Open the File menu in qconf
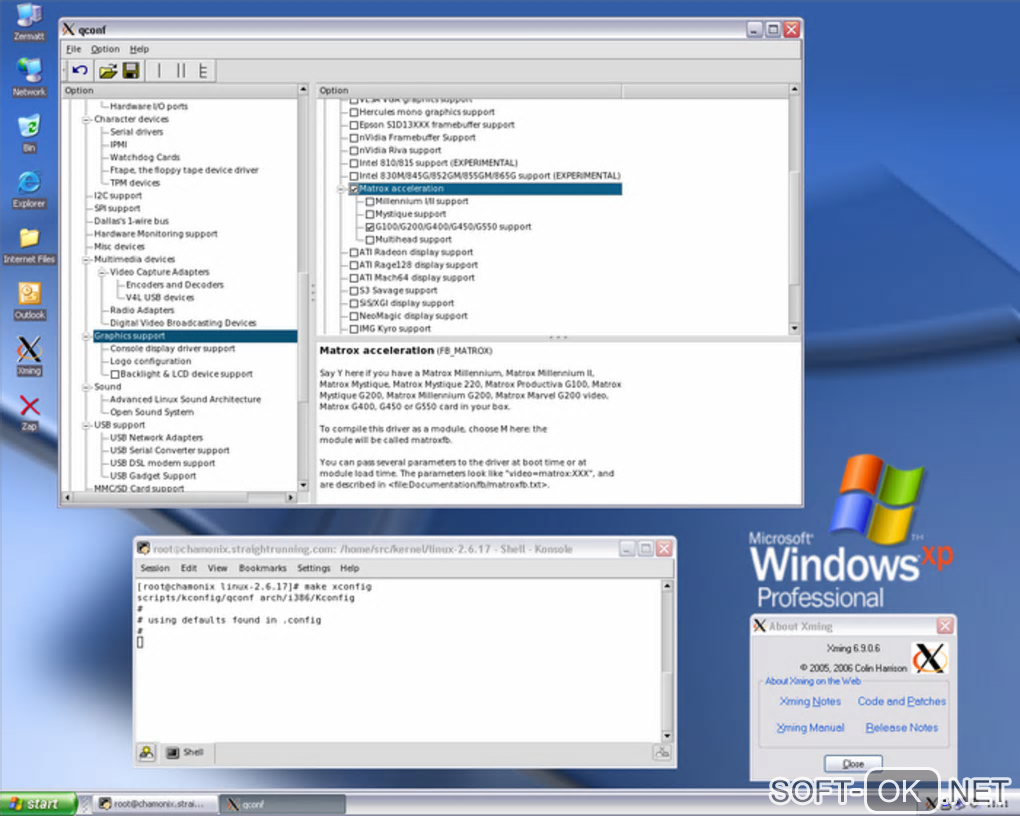 [x=74, y=49]
